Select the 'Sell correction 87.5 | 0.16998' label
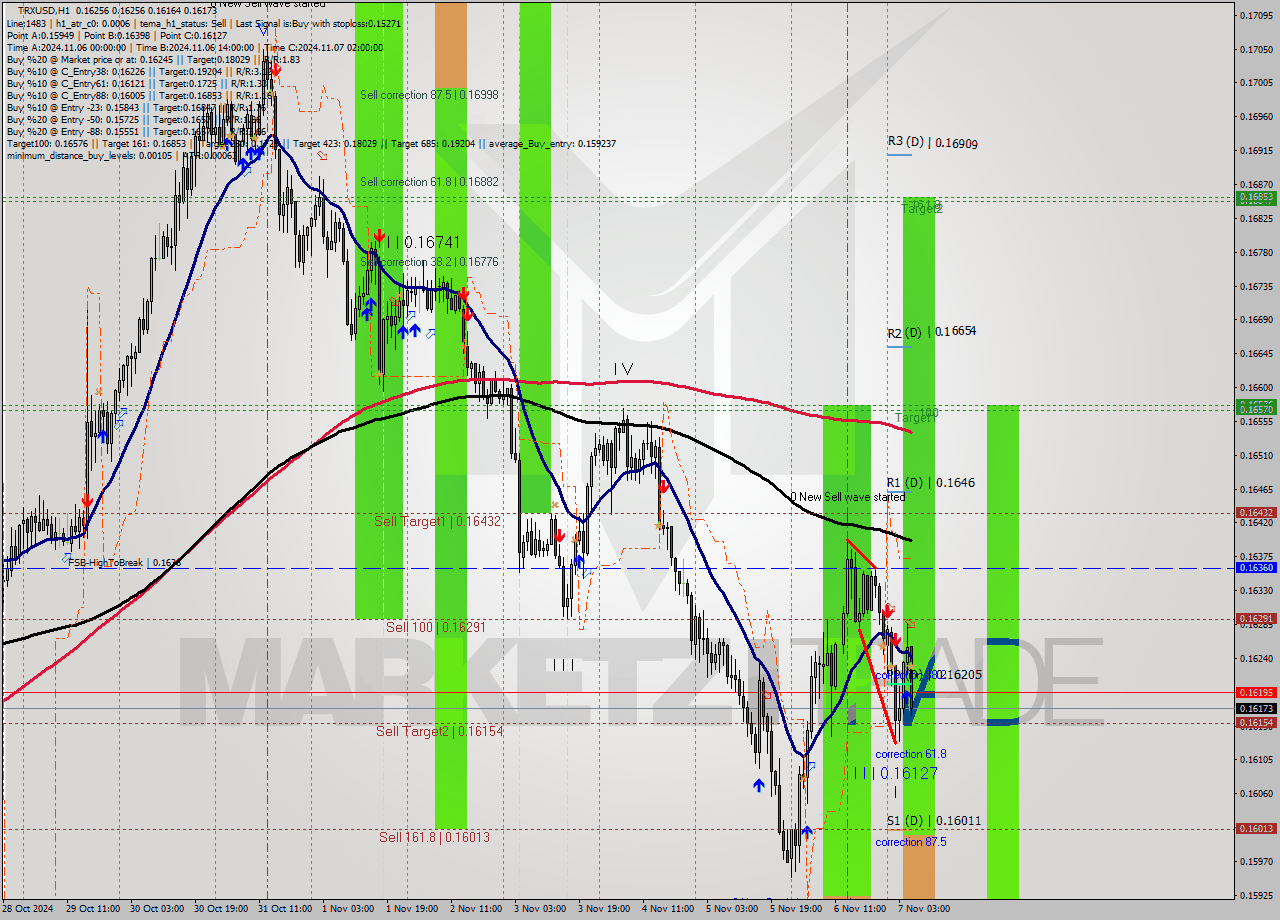The image size is (1280, 920). tap(429, 95)
